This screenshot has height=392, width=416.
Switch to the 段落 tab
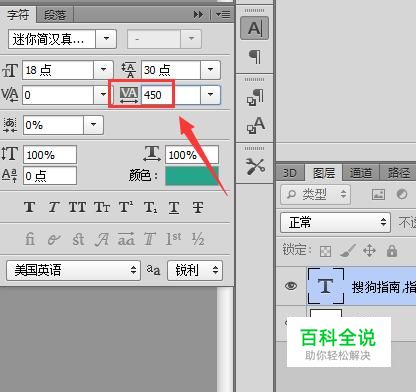(54, 15)
